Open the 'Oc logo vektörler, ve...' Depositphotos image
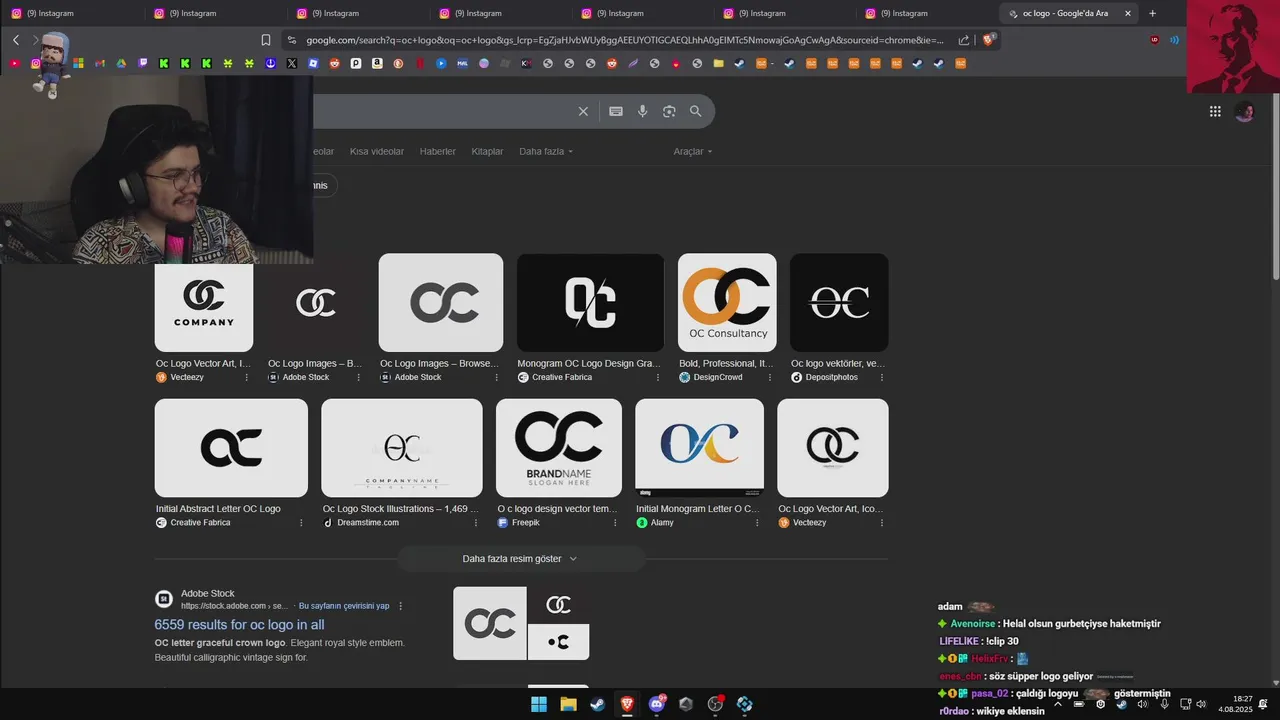 point(839,302)
